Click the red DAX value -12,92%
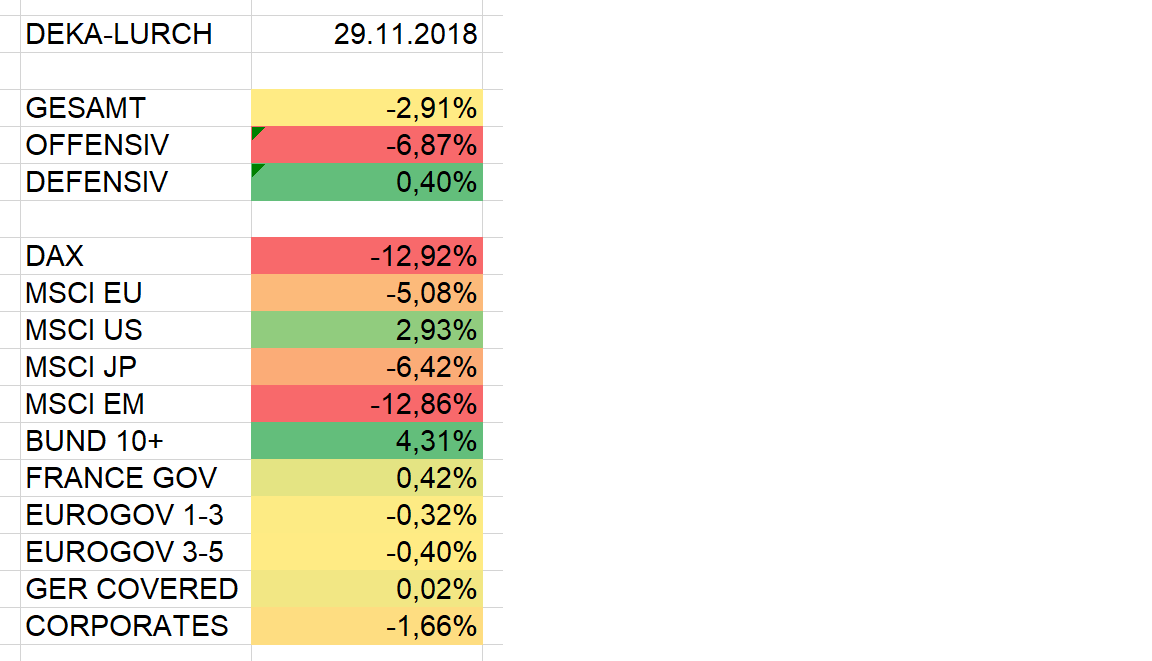Viewport: 1152px width, 661px height. pos(366,256)
